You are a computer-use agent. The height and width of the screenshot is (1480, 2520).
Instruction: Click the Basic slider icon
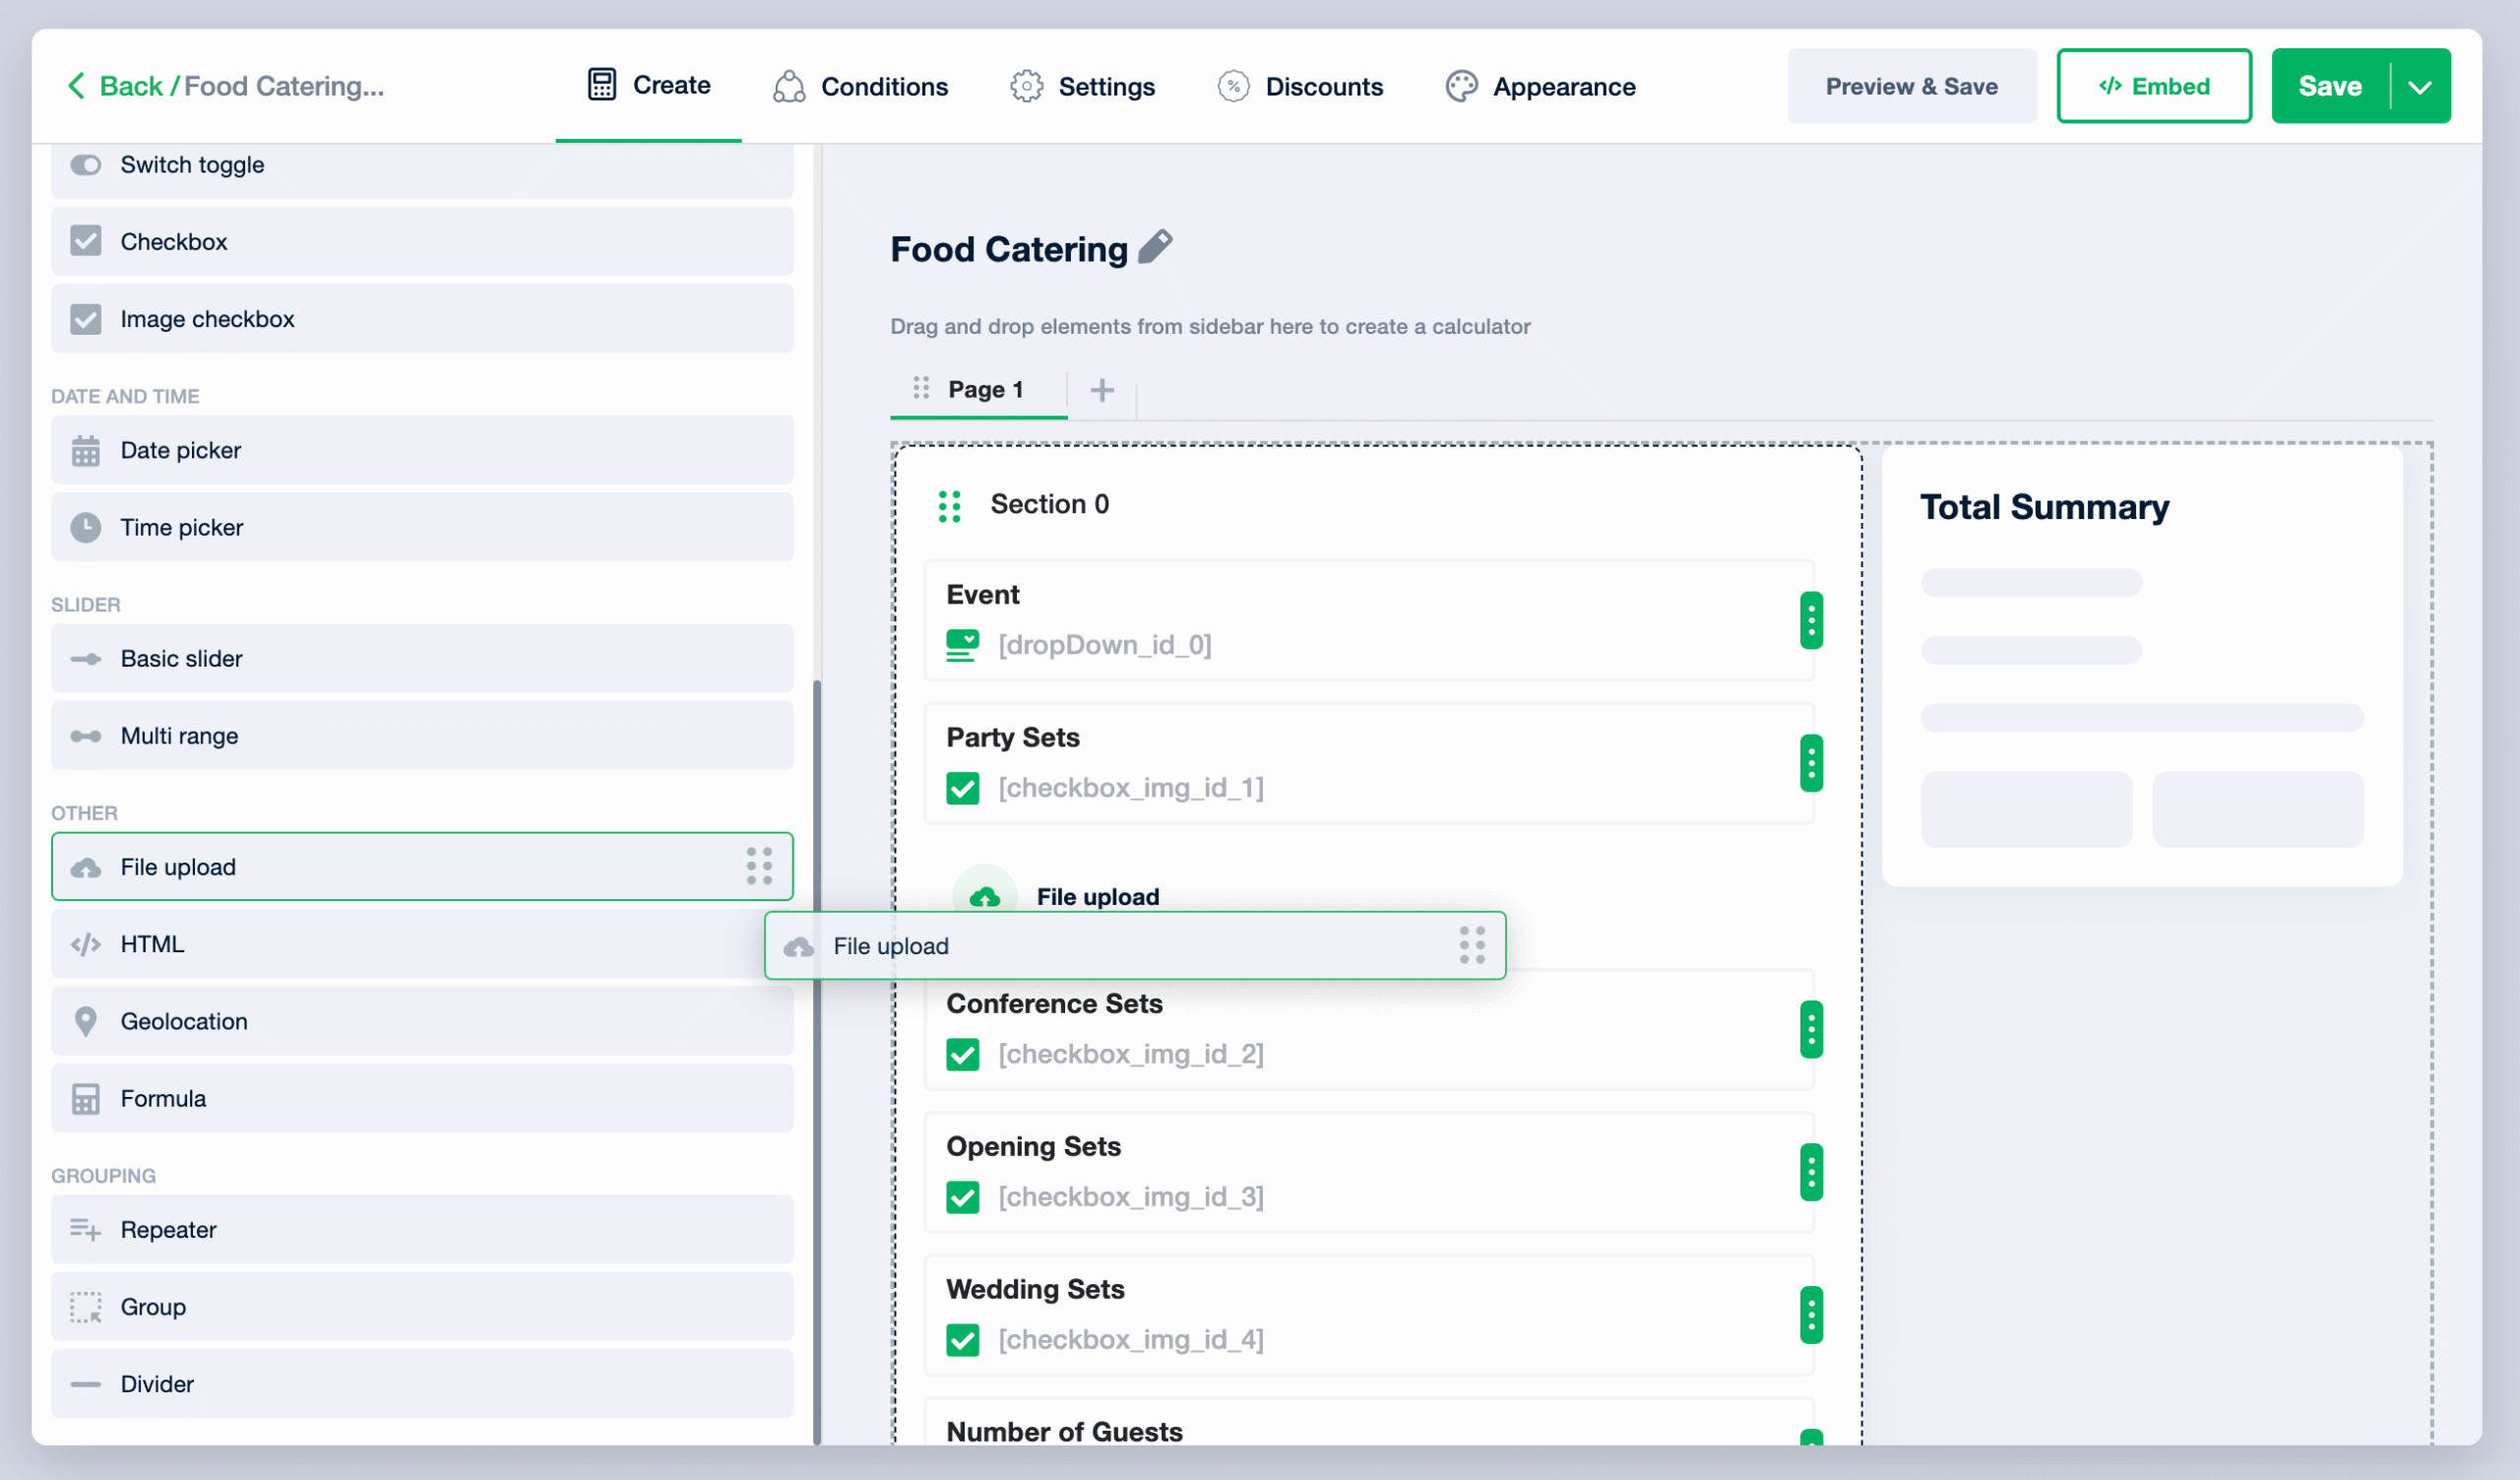(x=86, y=659)
